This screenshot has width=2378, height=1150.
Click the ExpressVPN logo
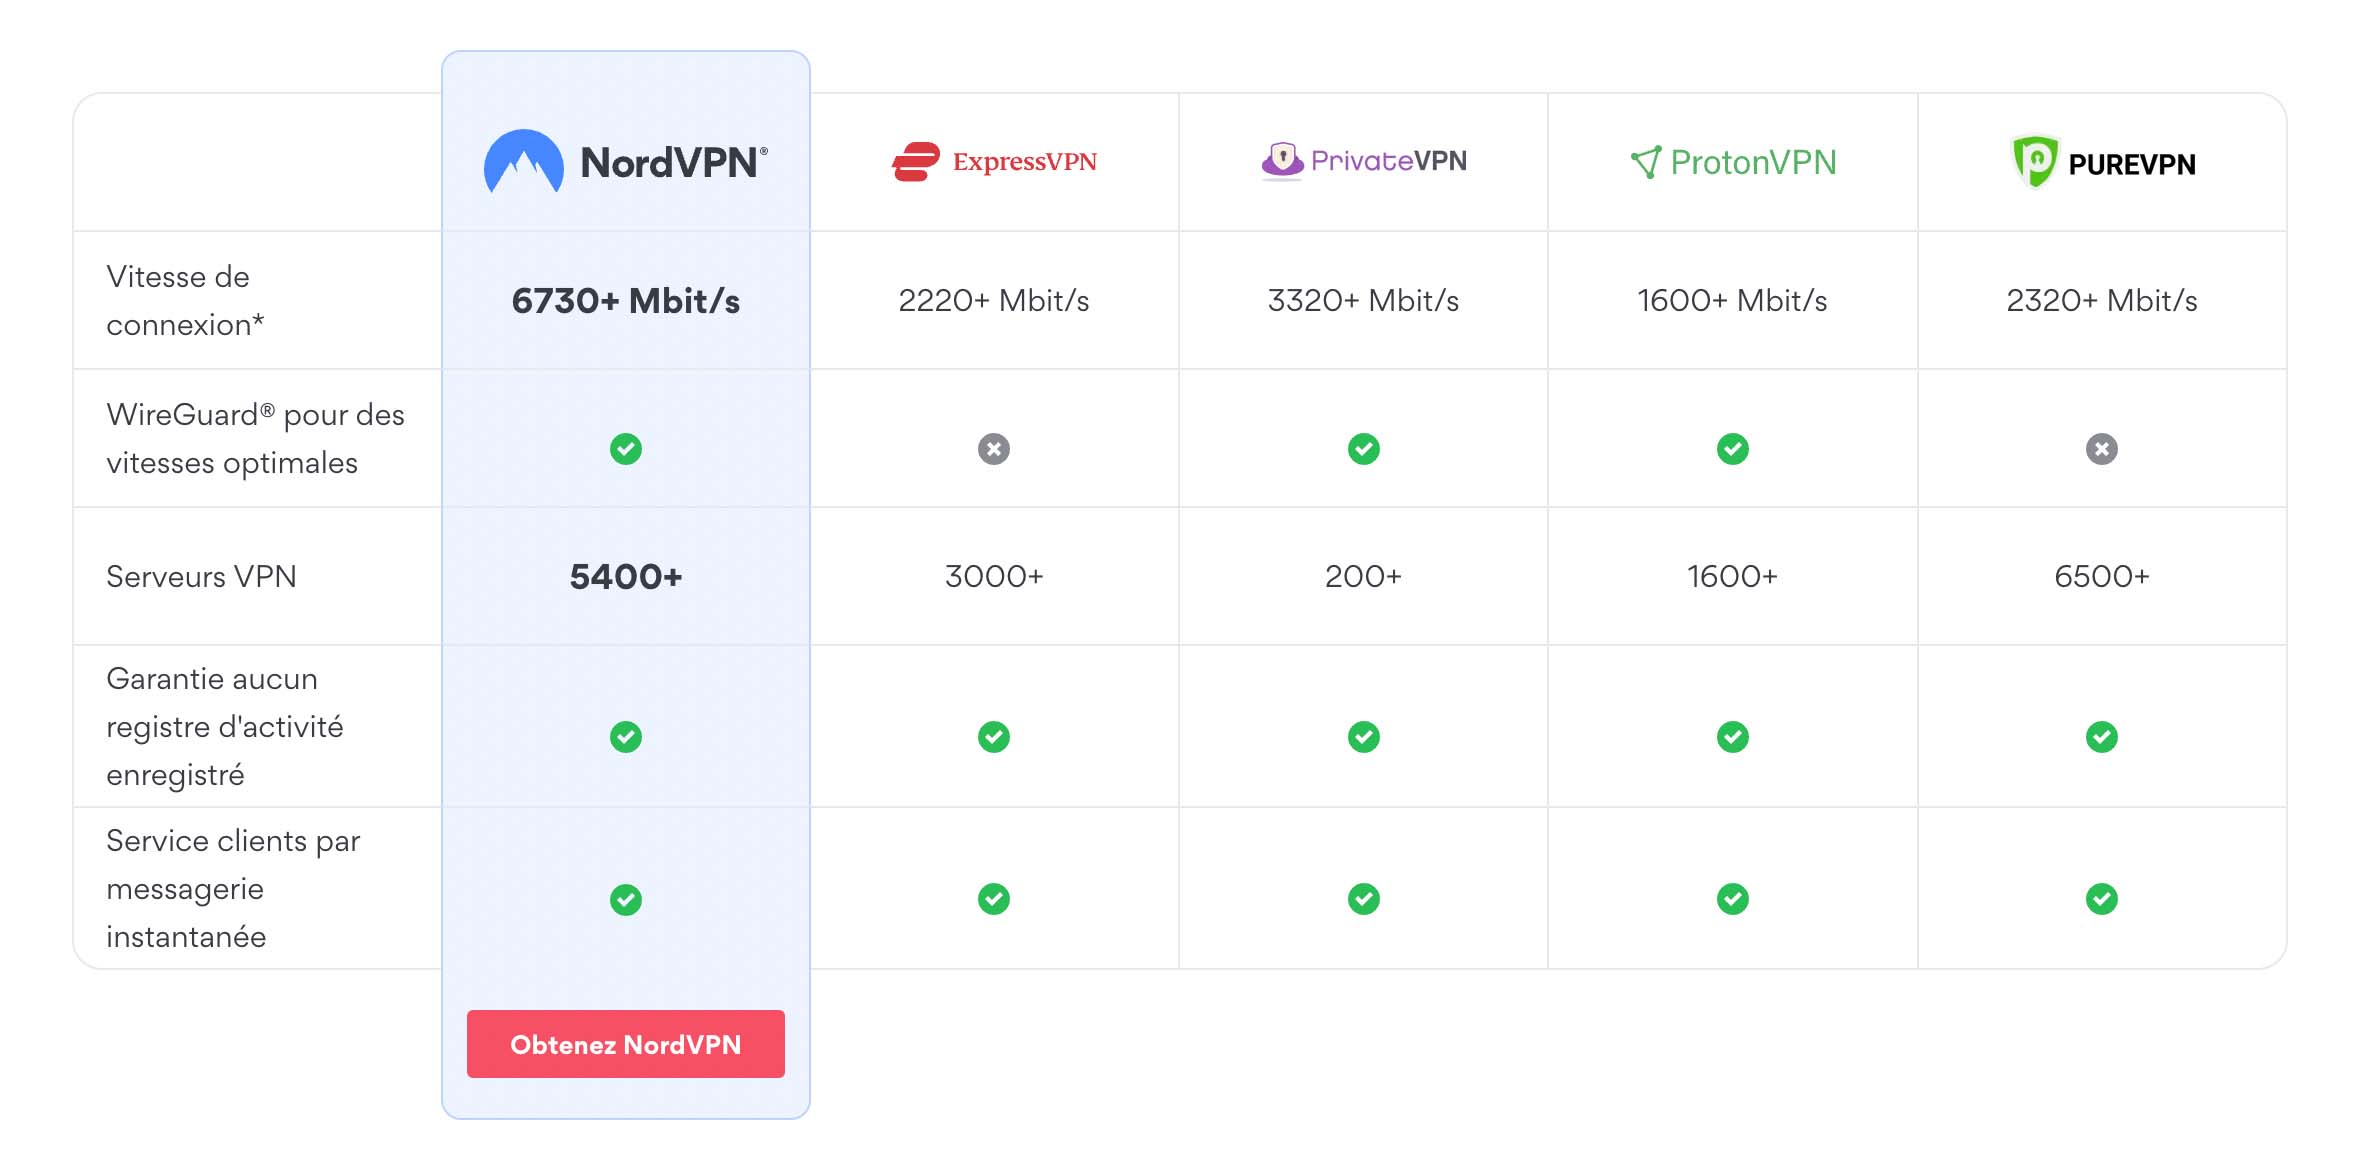coord(994,162)
